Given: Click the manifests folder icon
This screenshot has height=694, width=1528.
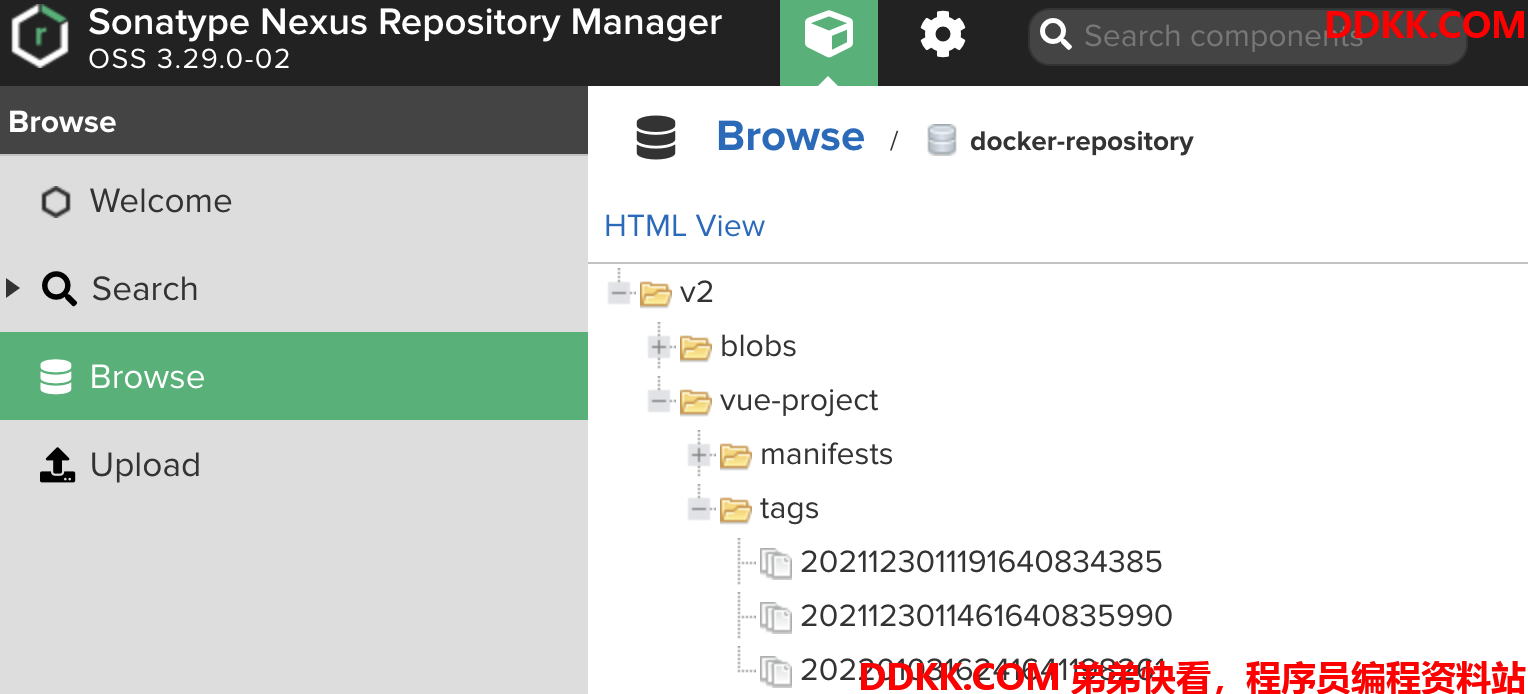Looking at the screenshot, I should tap(735, 455).
